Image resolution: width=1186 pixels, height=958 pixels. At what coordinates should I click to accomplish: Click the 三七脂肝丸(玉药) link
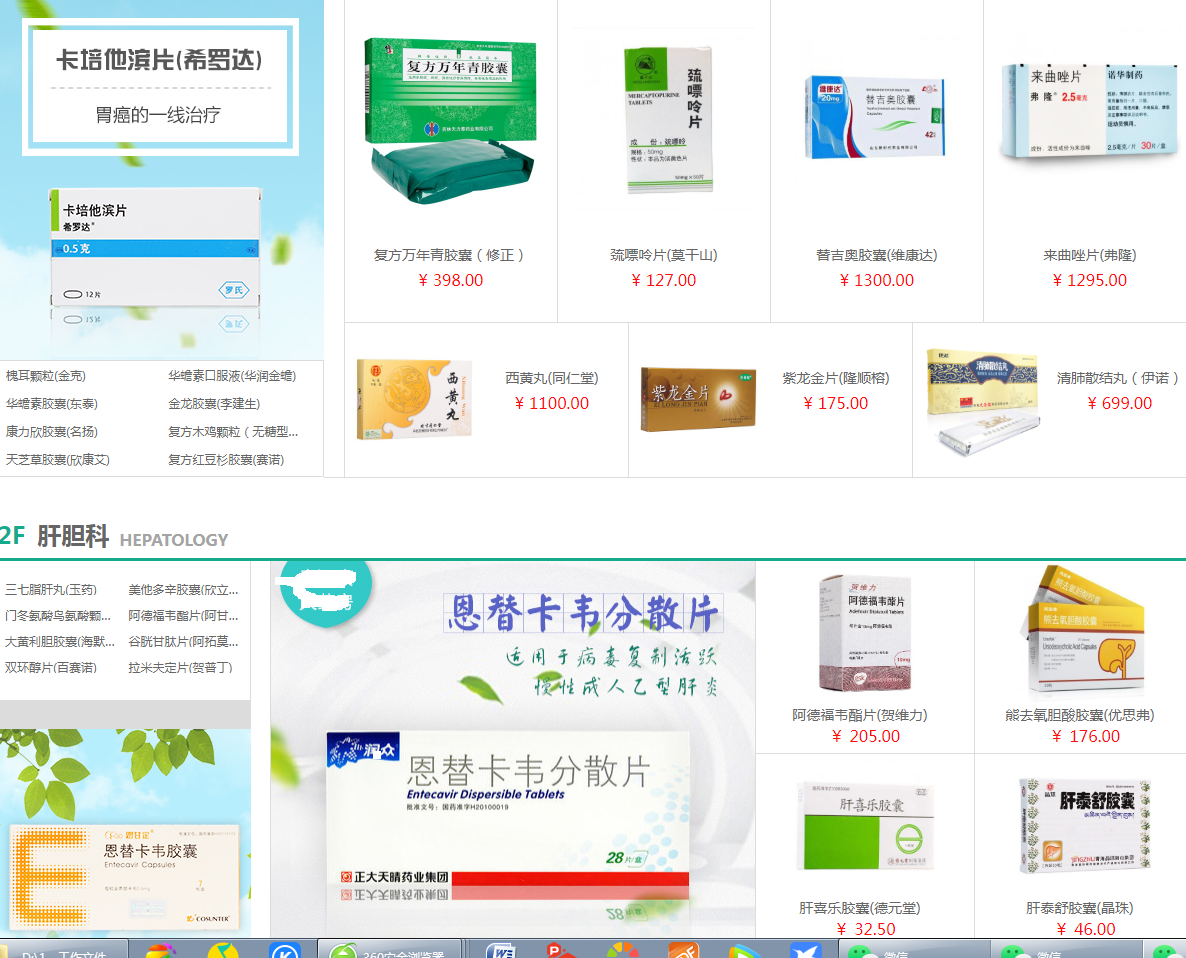click(51, 590)
